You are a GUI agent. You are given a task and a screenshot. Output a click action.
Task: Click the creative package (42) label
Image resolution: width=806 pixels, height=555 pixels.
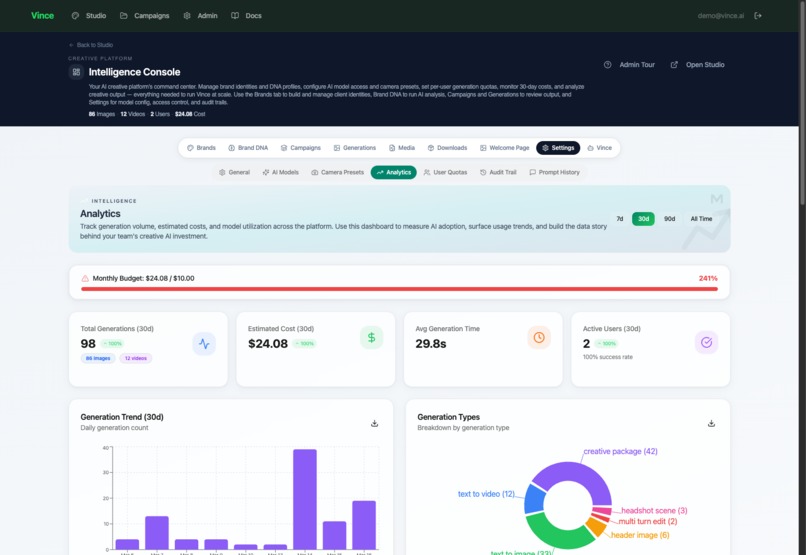point(620,451)
